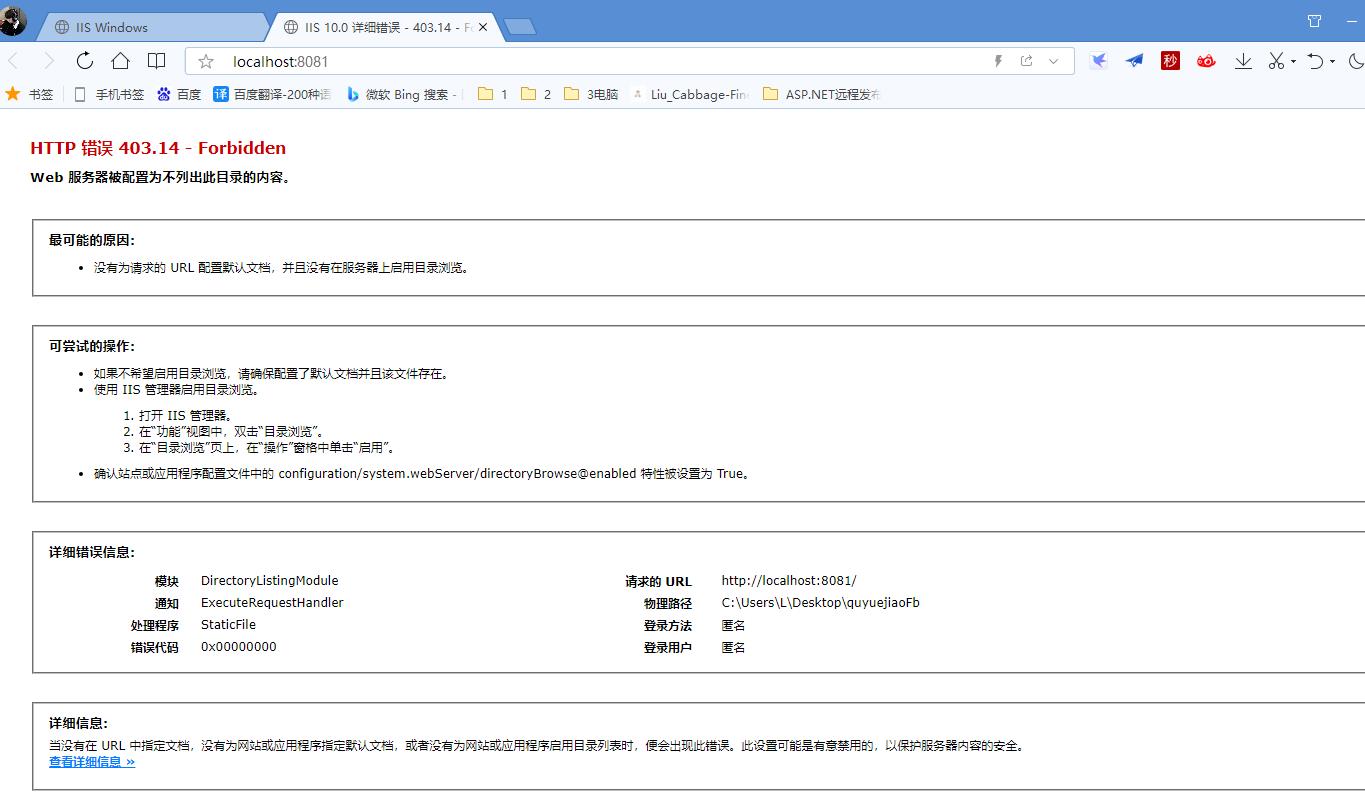This screenshot has width=1365, height=806.
Task: Click the red 秒 extension icon
Action: [1170, 61]
